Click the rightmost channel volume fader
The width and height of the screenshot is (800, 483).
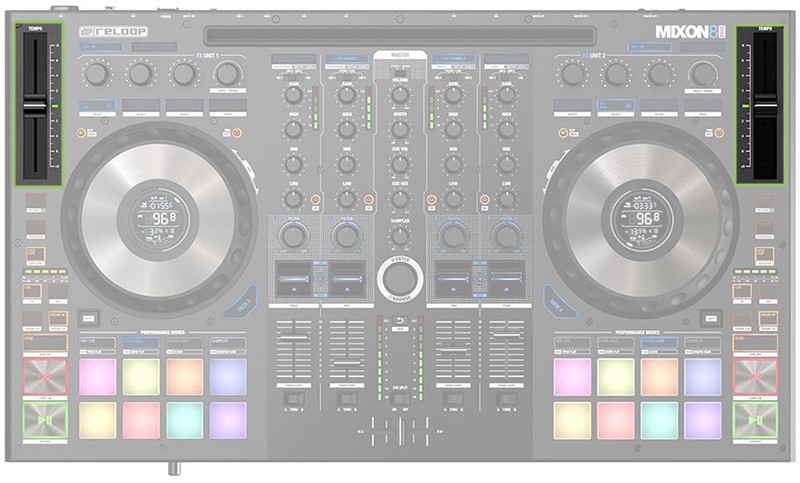(507, 334)
